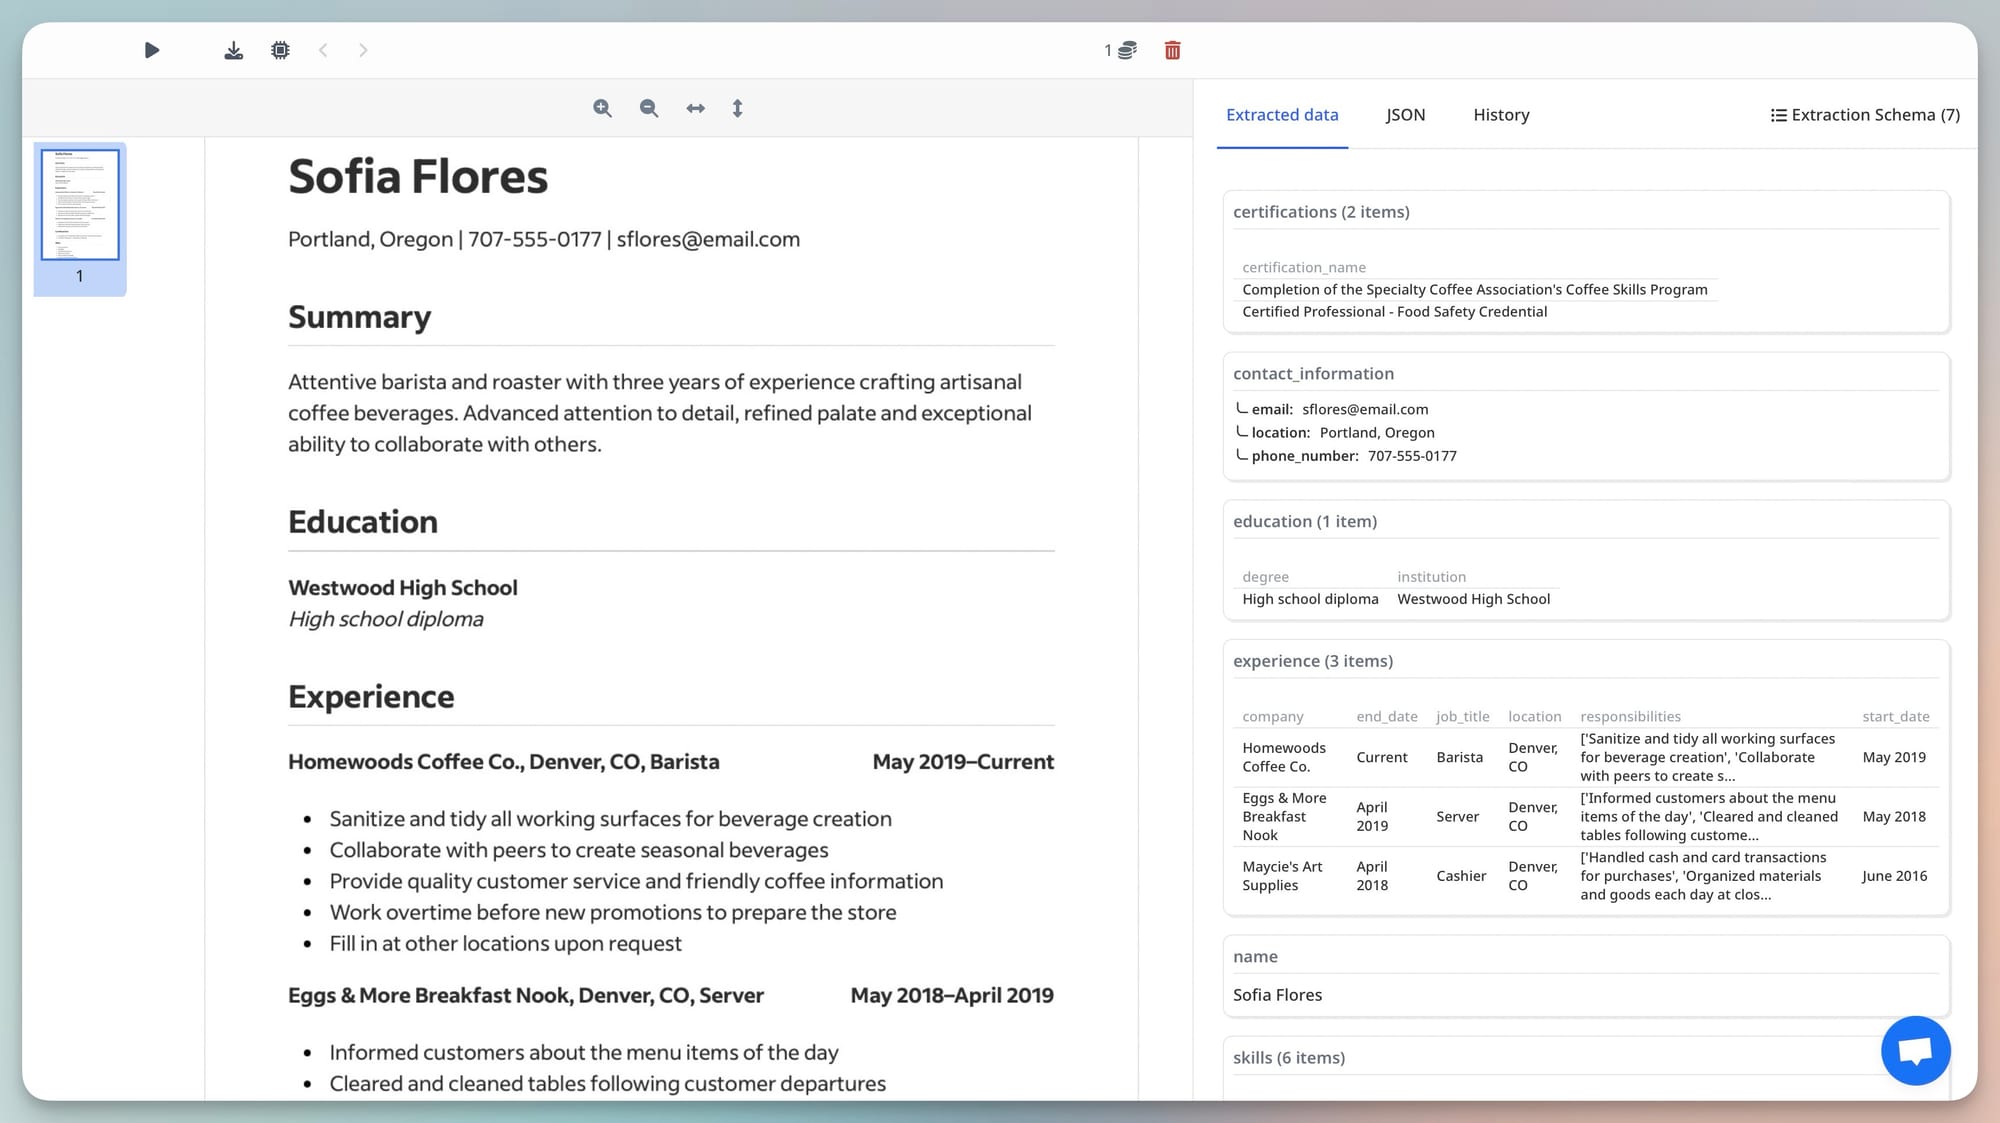Zoom in on the document

click(x=602, y=108)
